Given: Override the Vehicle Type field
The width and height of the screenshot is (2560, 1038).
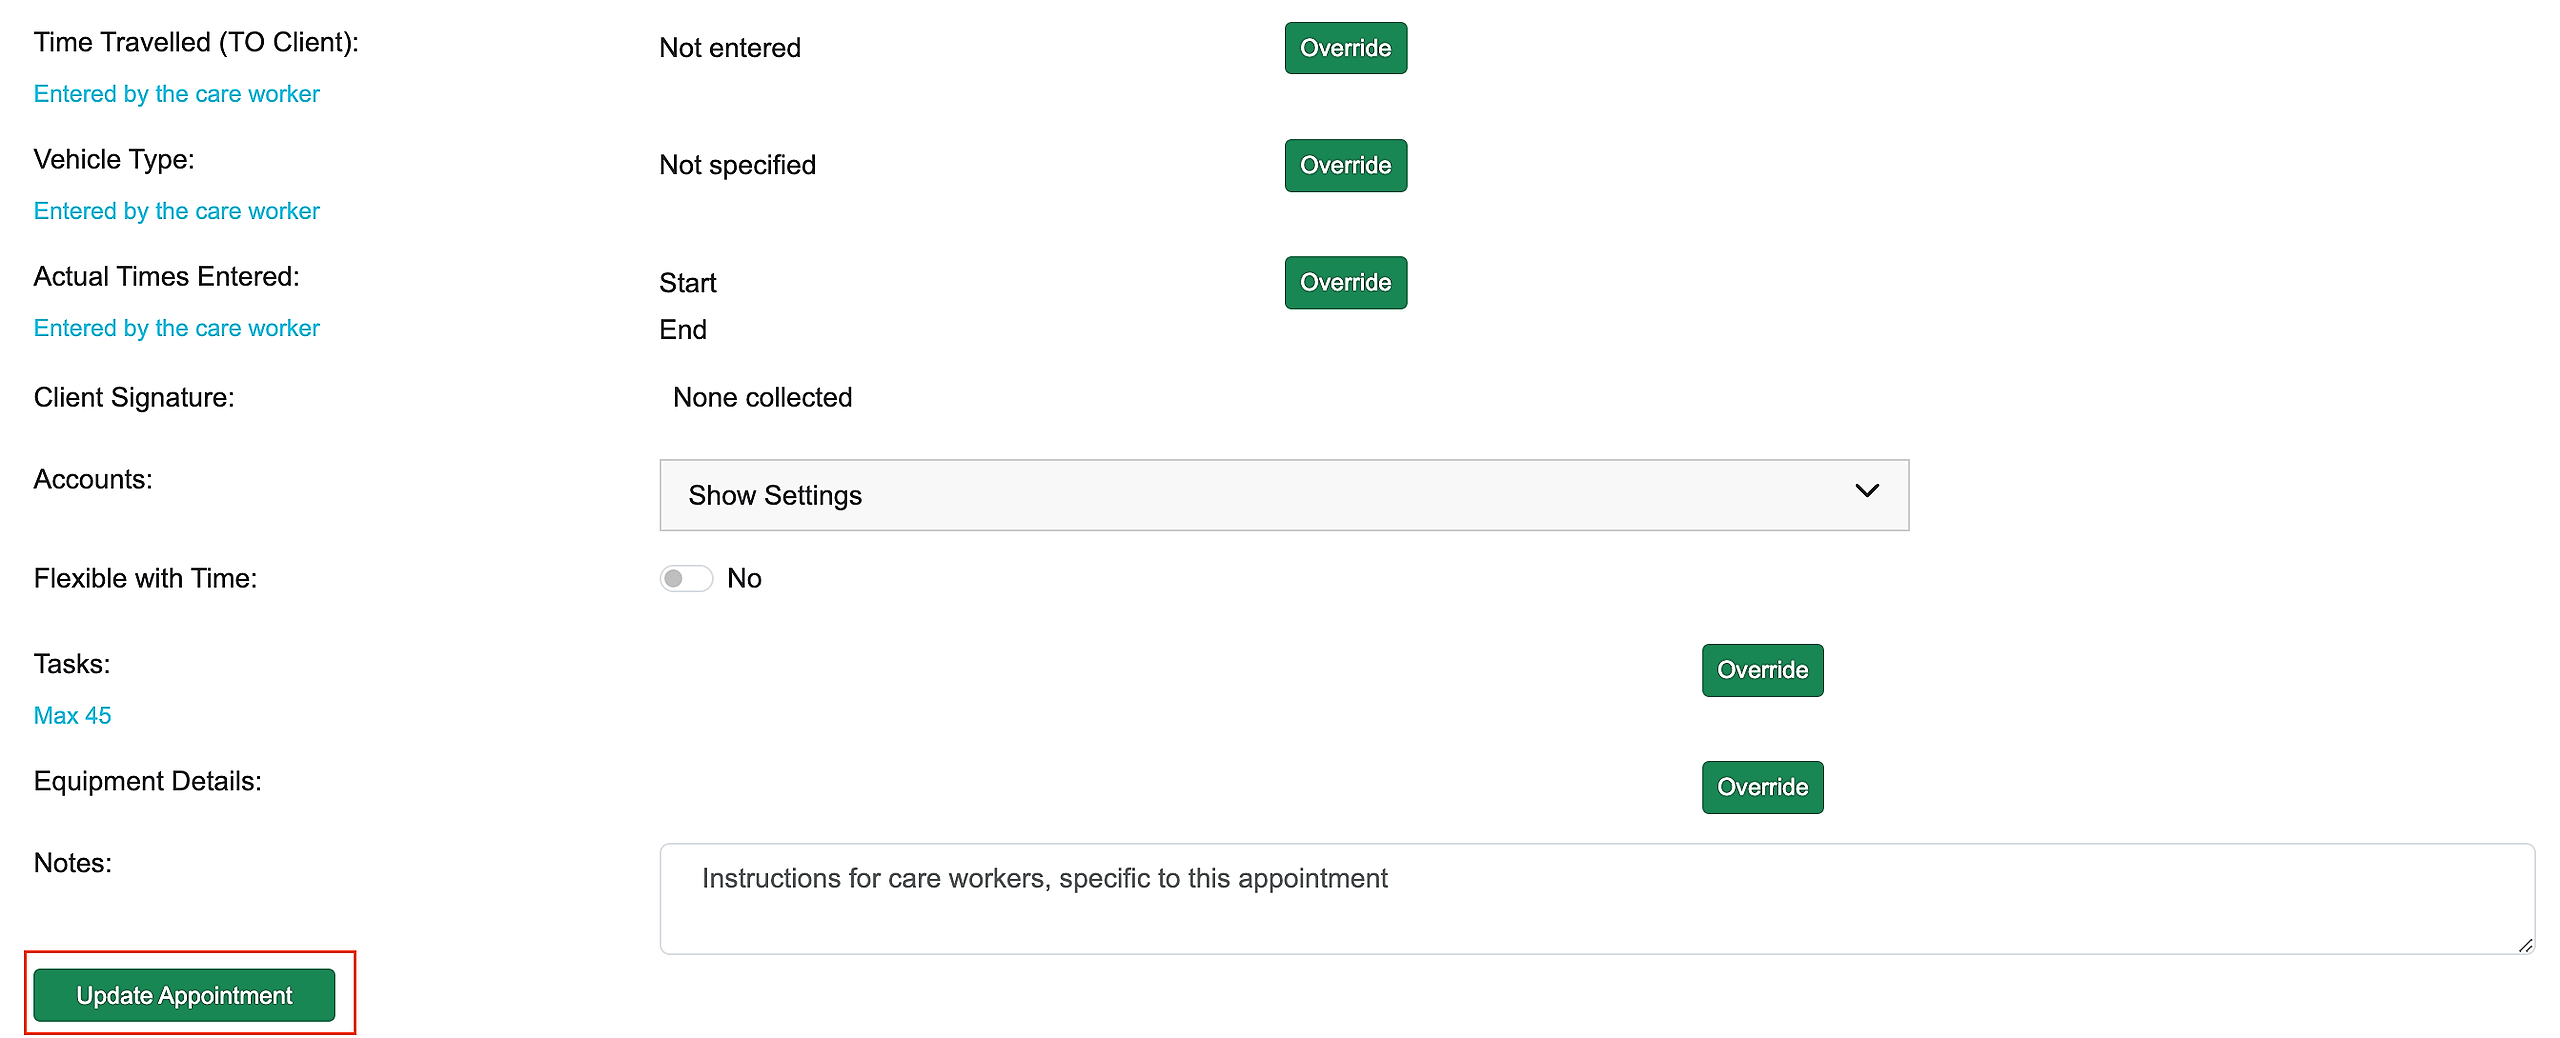Looking at the screenshot, I should (x=1345, y=165).
